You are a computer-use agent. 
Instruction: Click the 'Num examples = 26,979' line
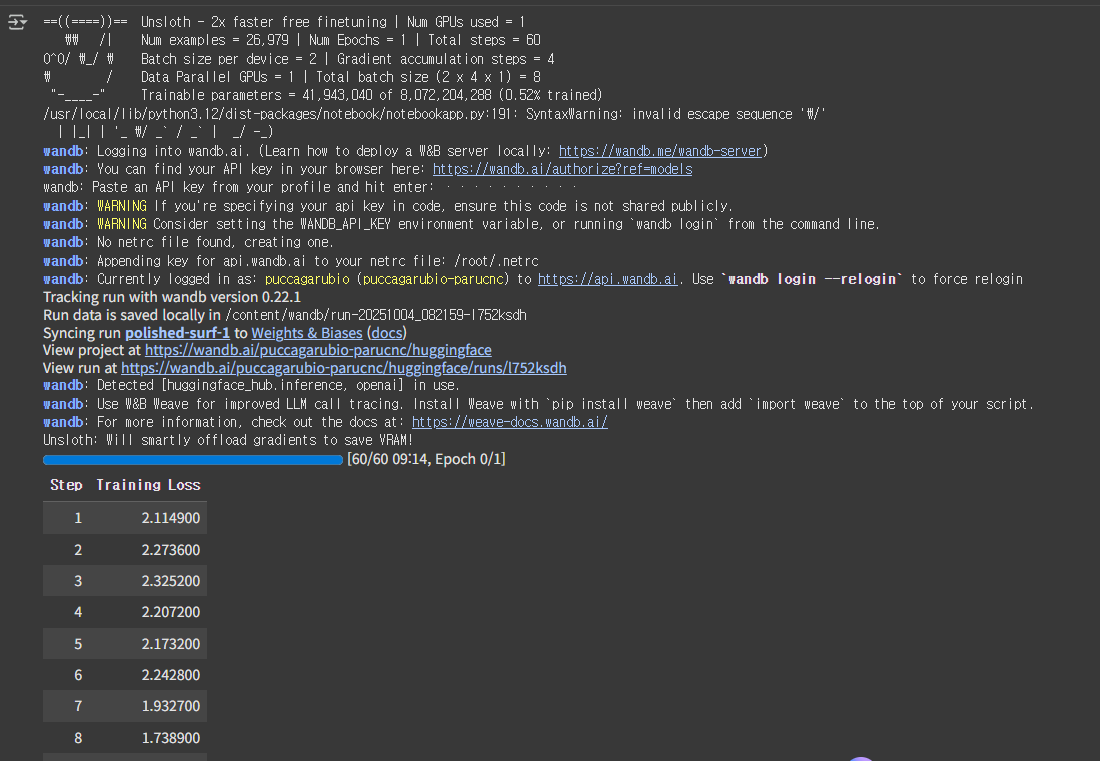(340, 41)
